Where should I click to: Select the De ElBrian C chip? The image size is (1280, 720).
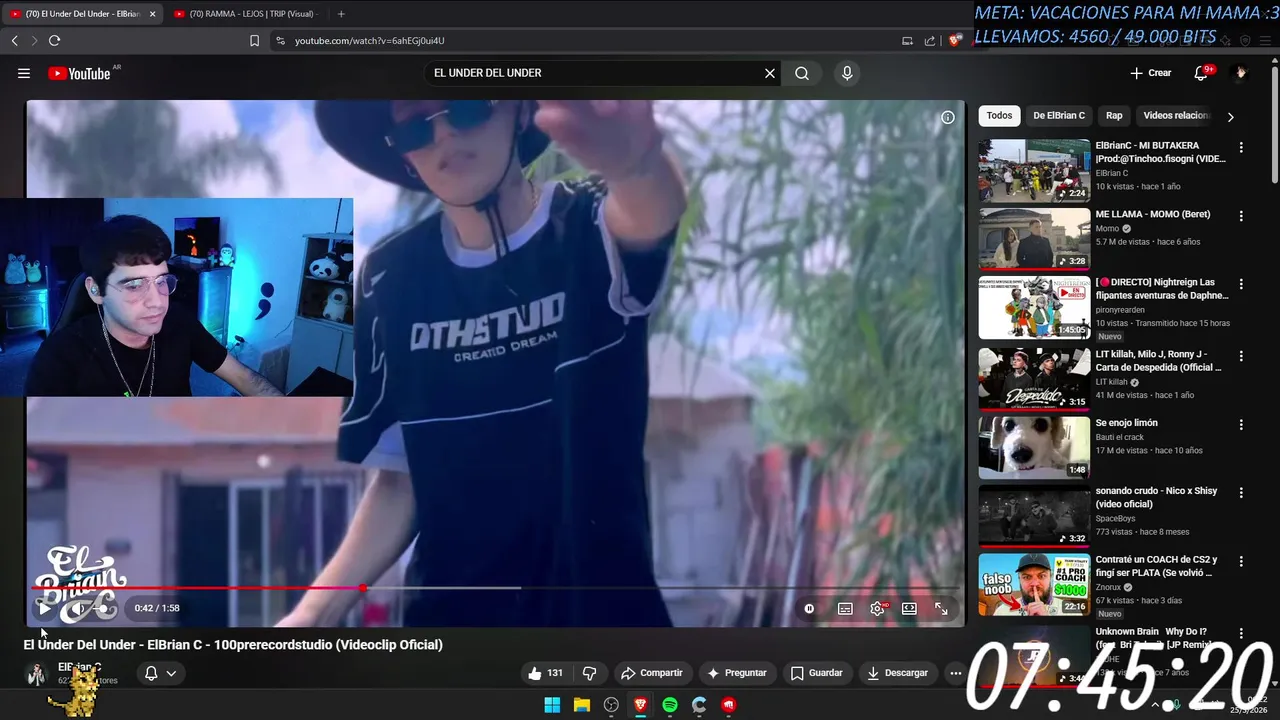[x=1059, y=116]
